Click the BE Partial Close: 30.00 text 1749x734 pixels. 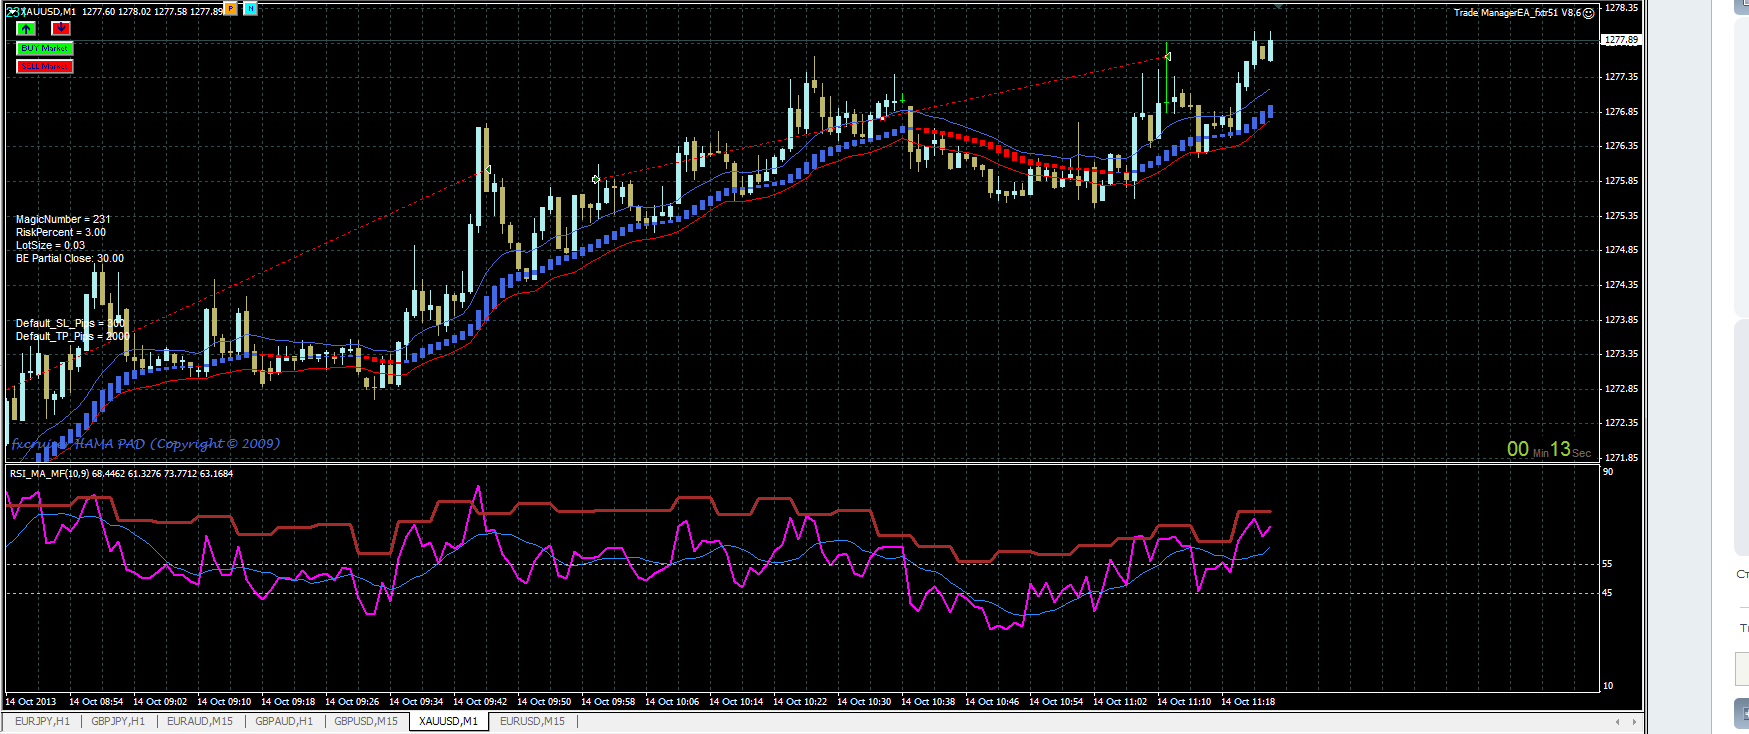coord(70,258)
